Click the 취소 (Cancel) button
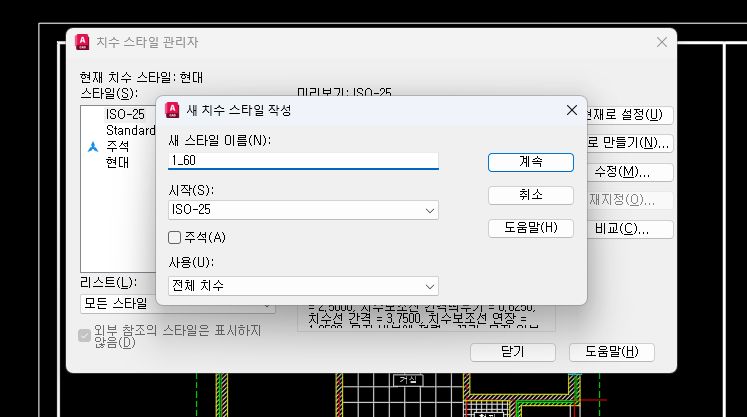This screenshot has height=417, width=747. [531, 195]
